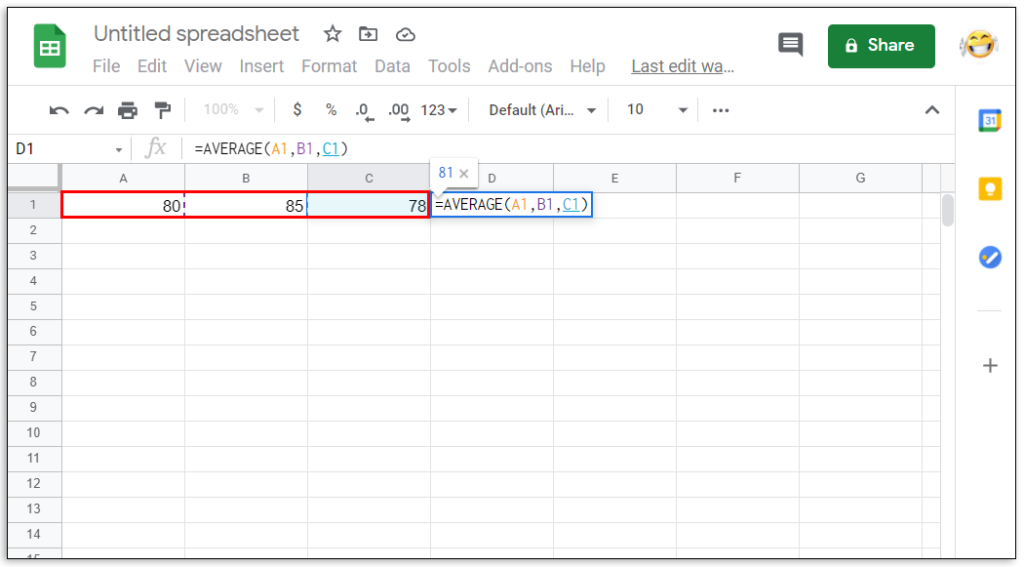This screenshot has width=1024, height=567.
Task: Open the Data menu
Action: (x=392, y=67)
